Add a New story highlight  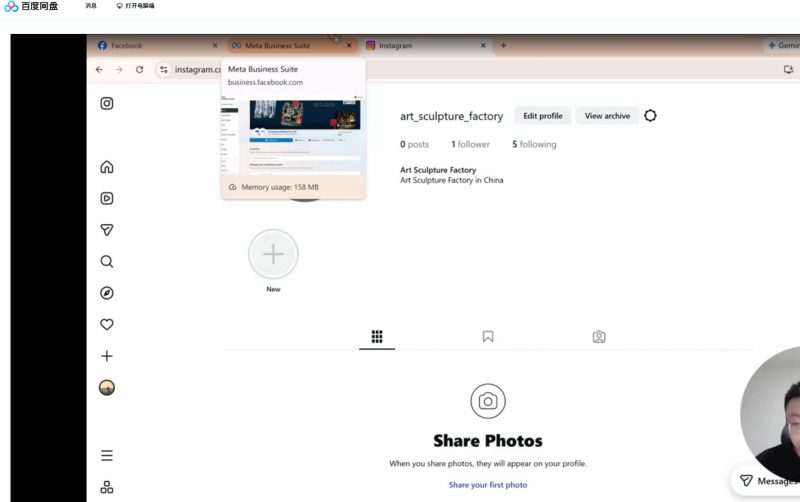pyautogui.click(x=273, y=254)
